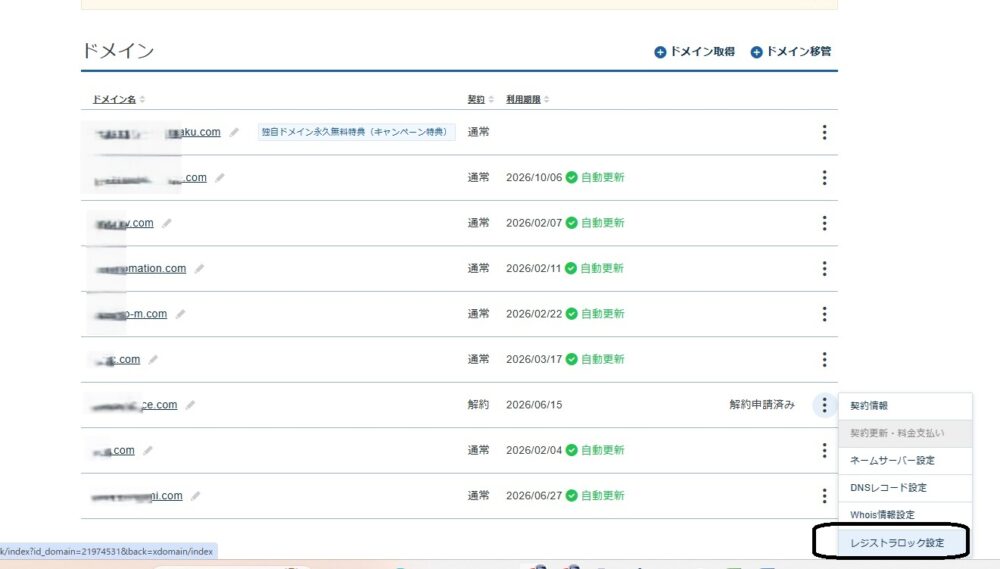Open three-dot menu for the 2026/02/07 domain

824,223
